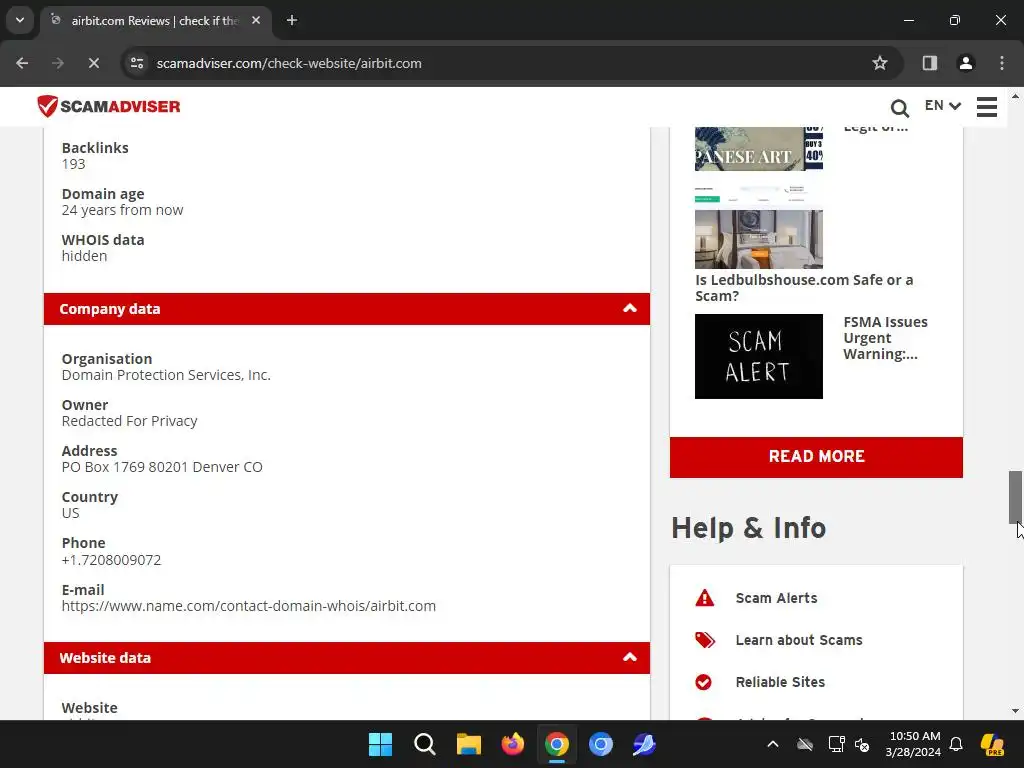Click the Chrome taskbar icon
1024x768 pixels.
[x=556, y=744]
